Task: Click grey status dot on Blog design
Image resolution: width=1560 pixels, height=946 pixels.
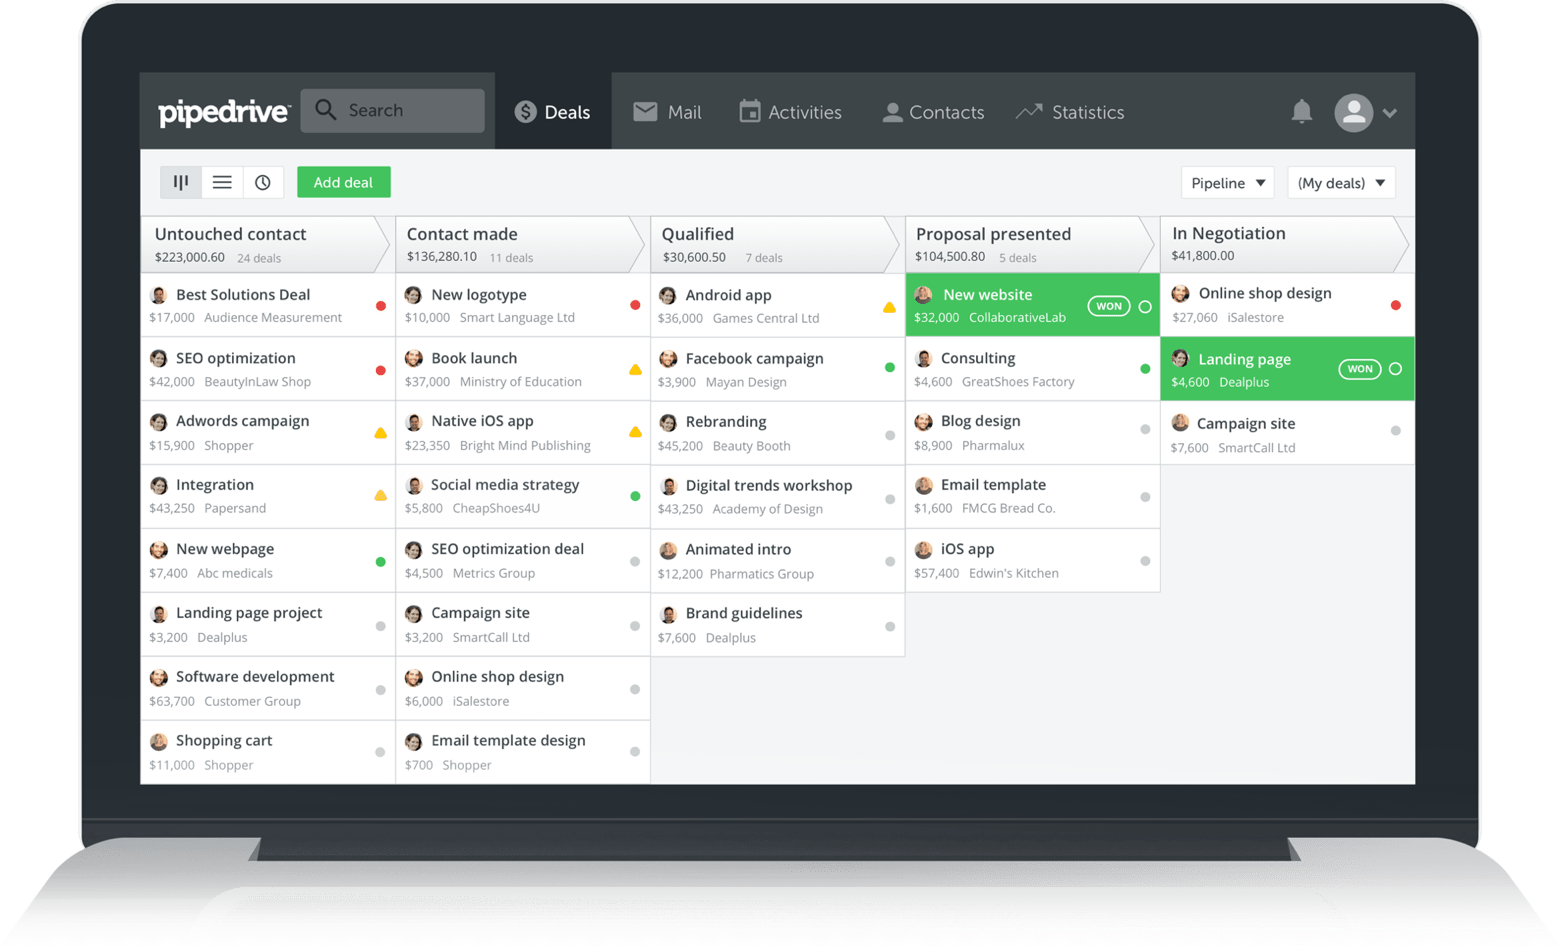Action: pyautogui.click(x=1145, y=430)
